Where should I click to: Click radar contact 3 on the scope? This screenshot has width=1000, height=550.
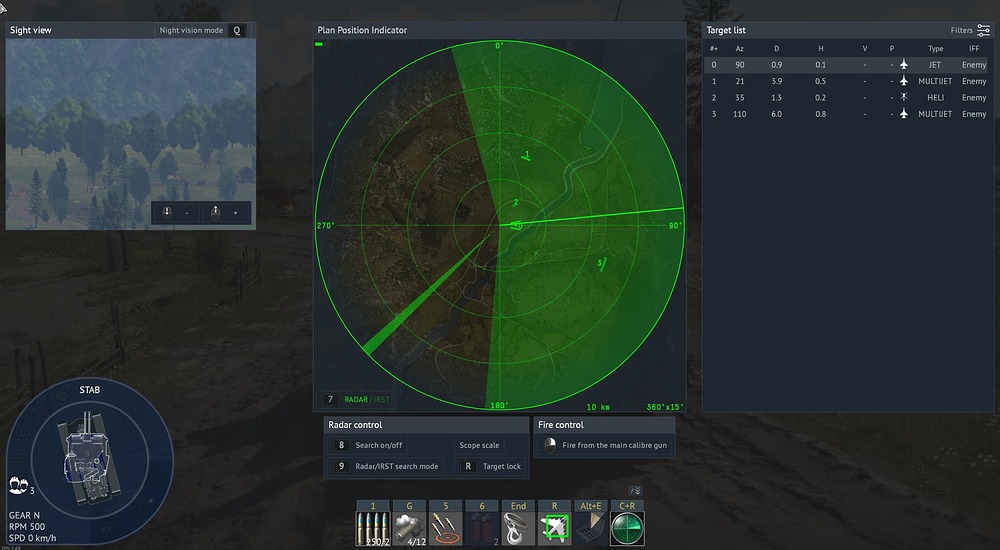[x=602, y=263]
